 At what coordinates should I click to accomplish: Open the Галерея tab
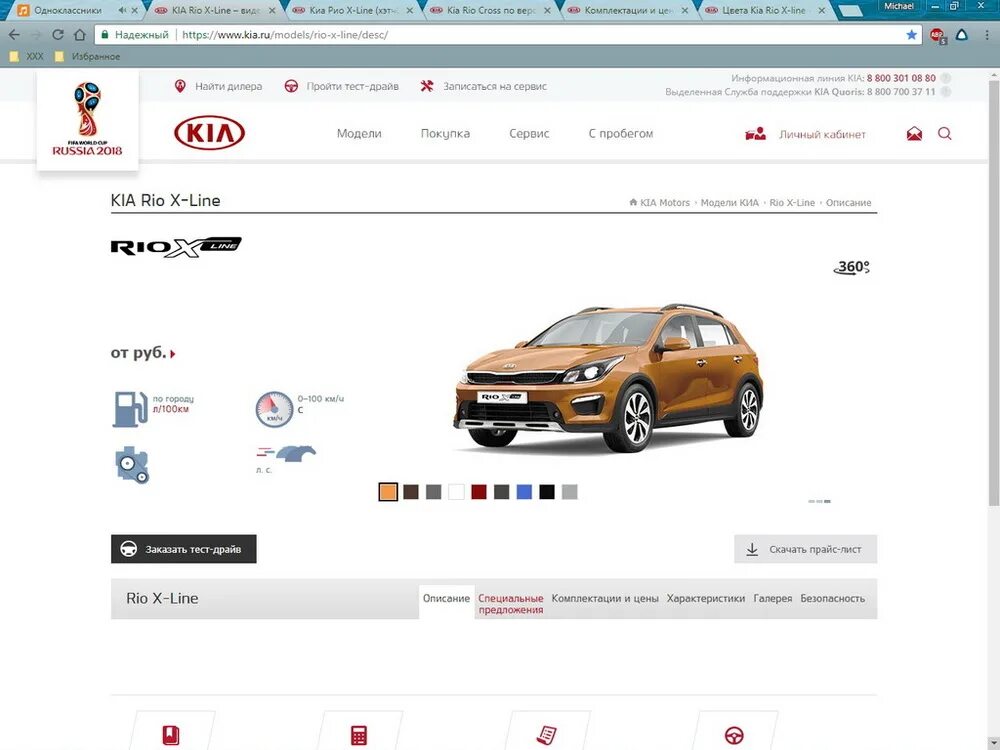pyautogui.click(x=772, y=598)
